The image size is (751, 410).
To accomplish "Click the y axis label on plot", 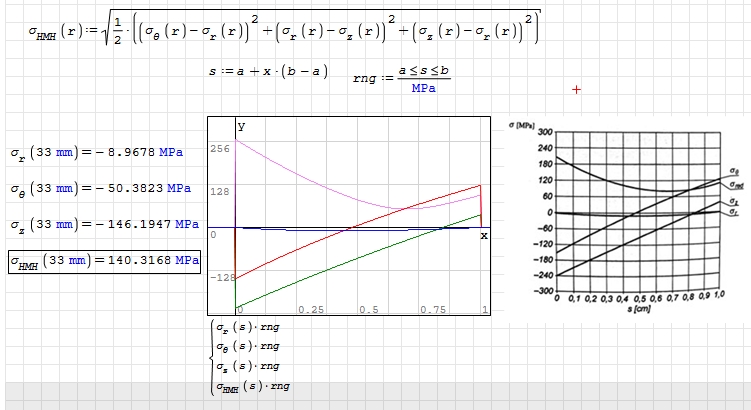I will tap(241, 127).
